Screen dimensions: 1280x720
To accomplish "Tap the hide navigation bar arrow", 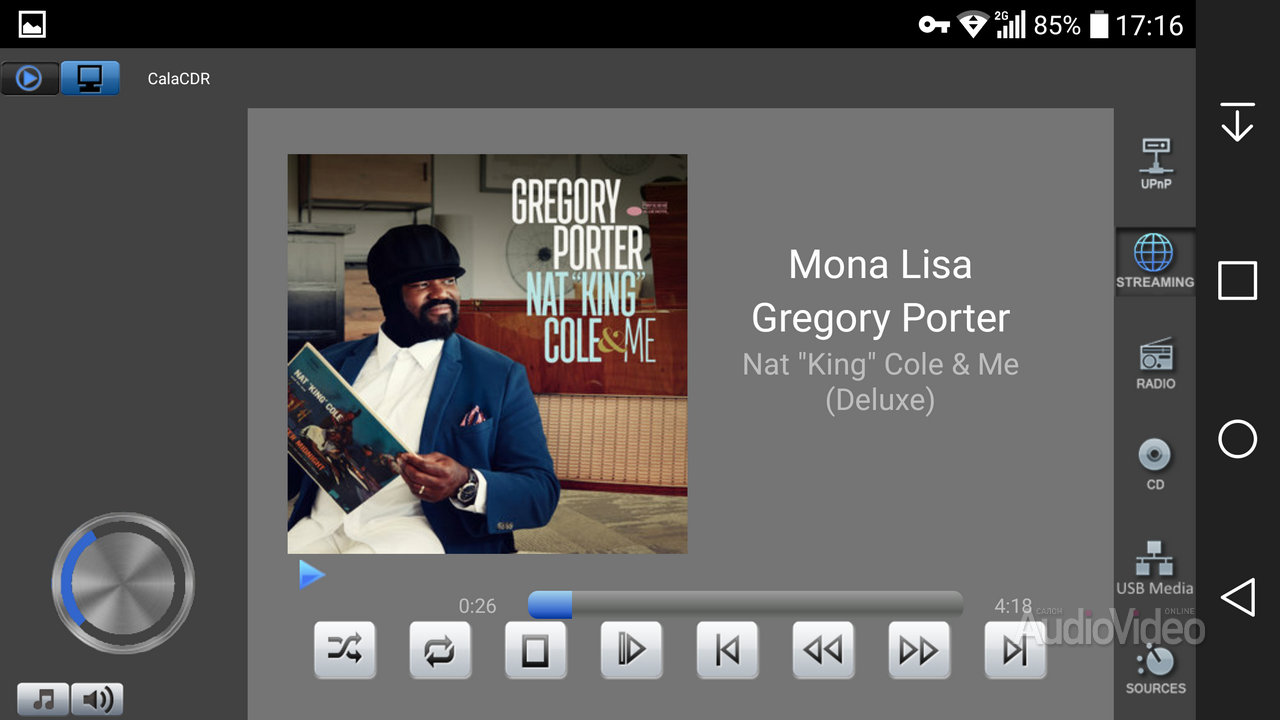I will (1238, 122).
